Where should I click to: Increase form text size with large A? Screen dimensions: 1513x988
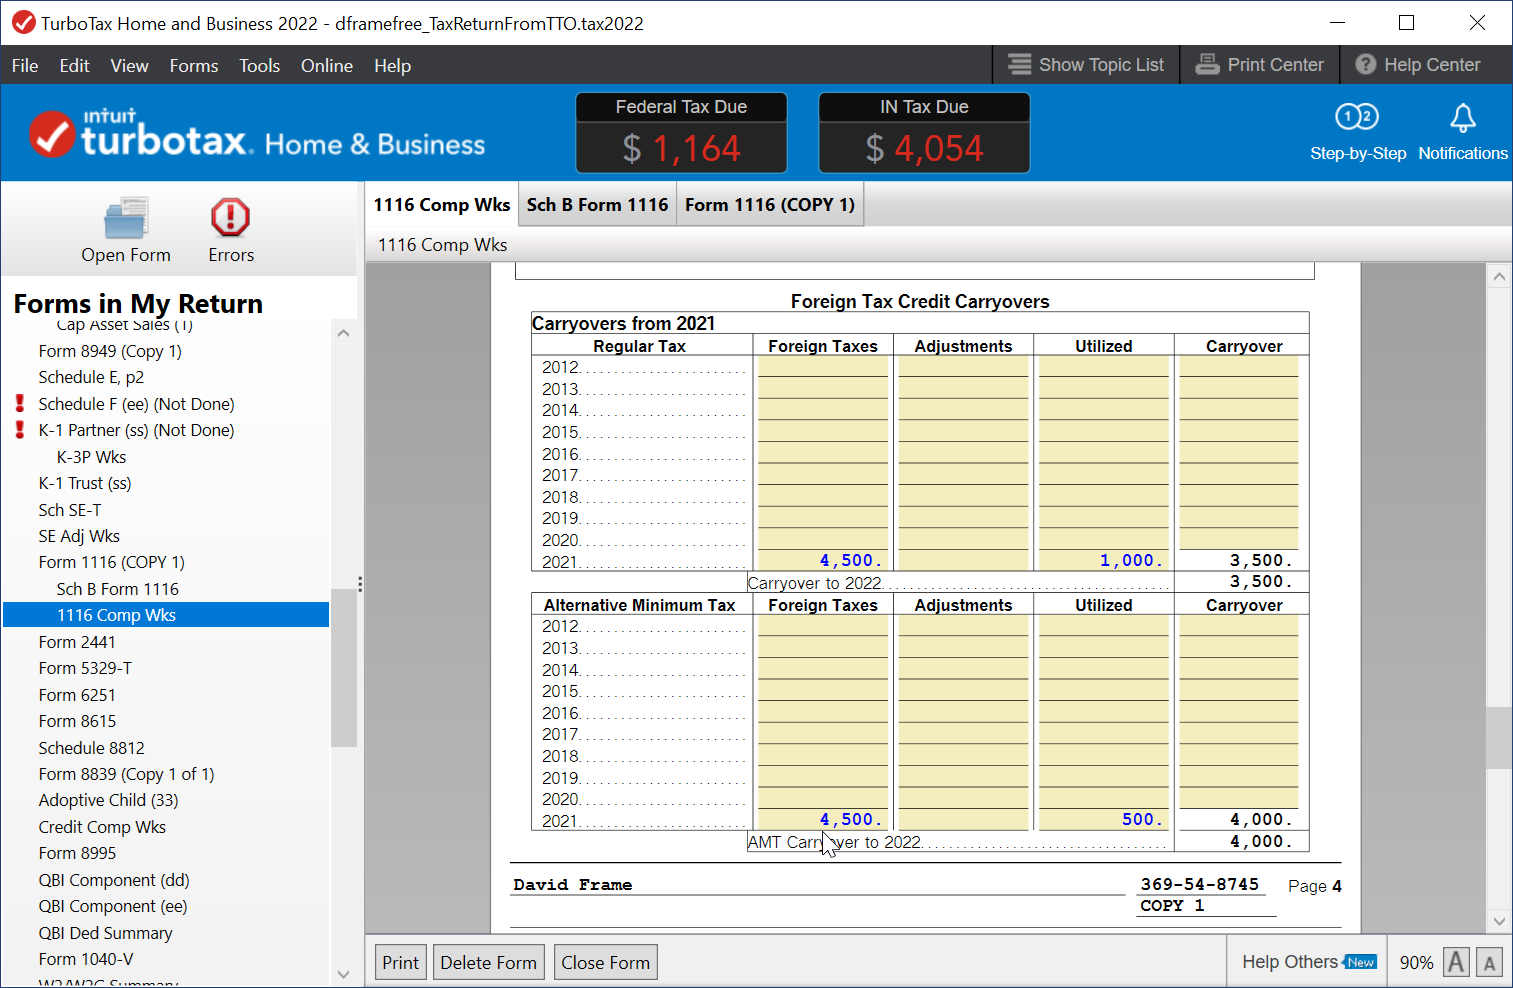tap(1457, 962)
